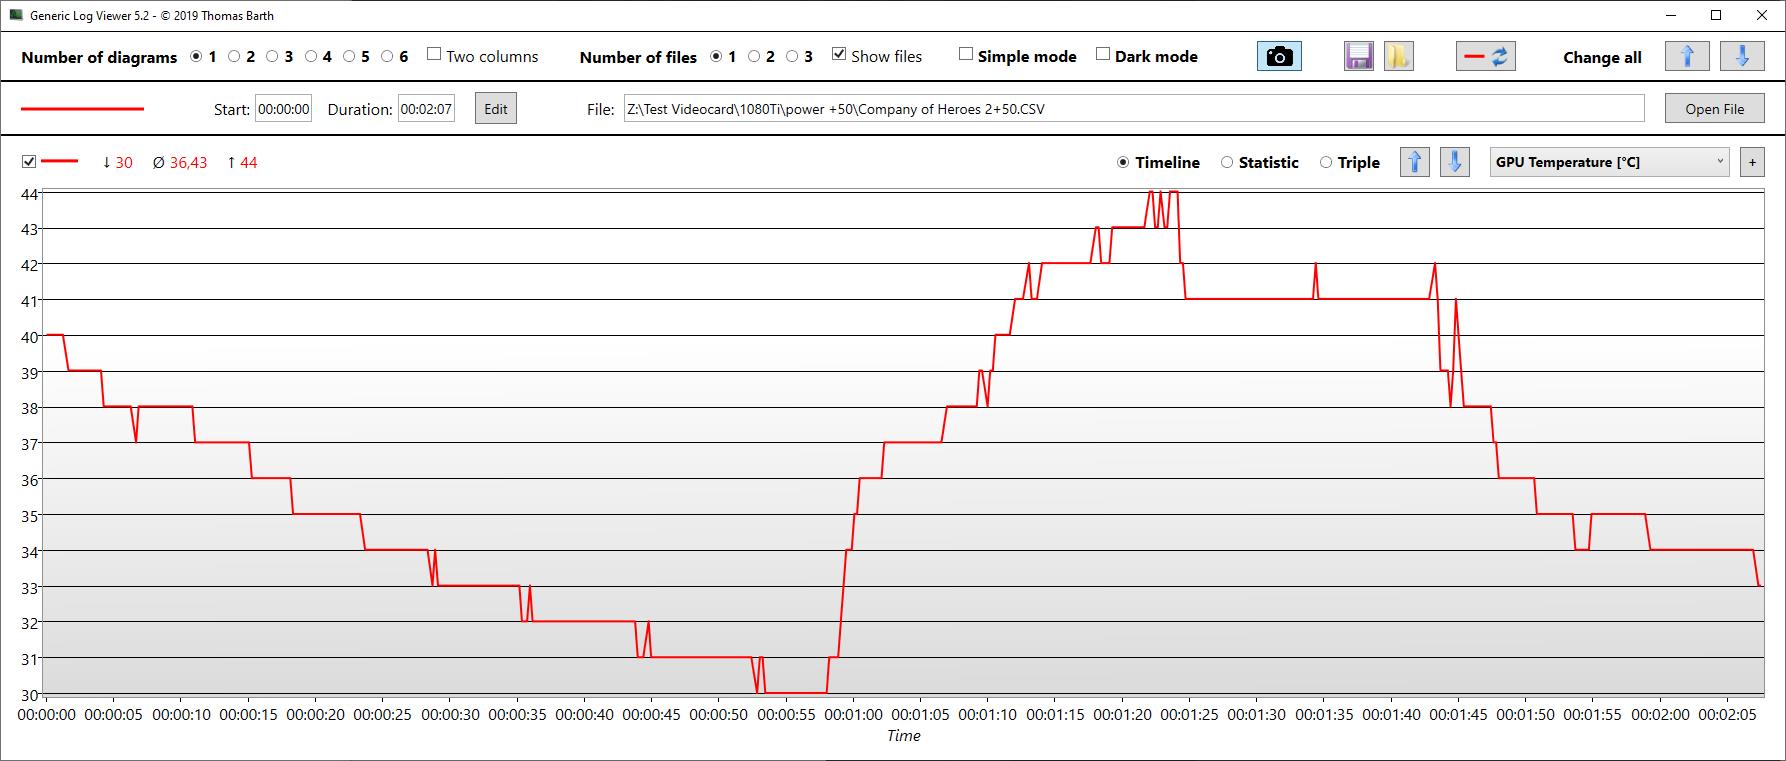Select 2 for Number of files

(x=754, y=57)
